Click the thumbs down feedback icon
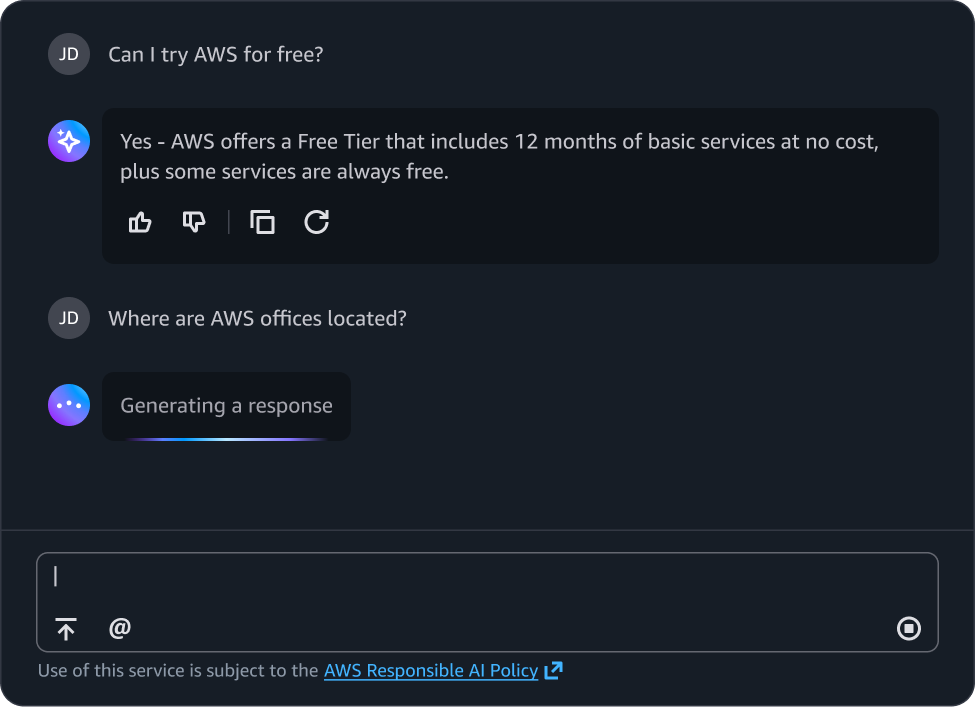Screen dimensions: 975x707 (x=194, y=222)
